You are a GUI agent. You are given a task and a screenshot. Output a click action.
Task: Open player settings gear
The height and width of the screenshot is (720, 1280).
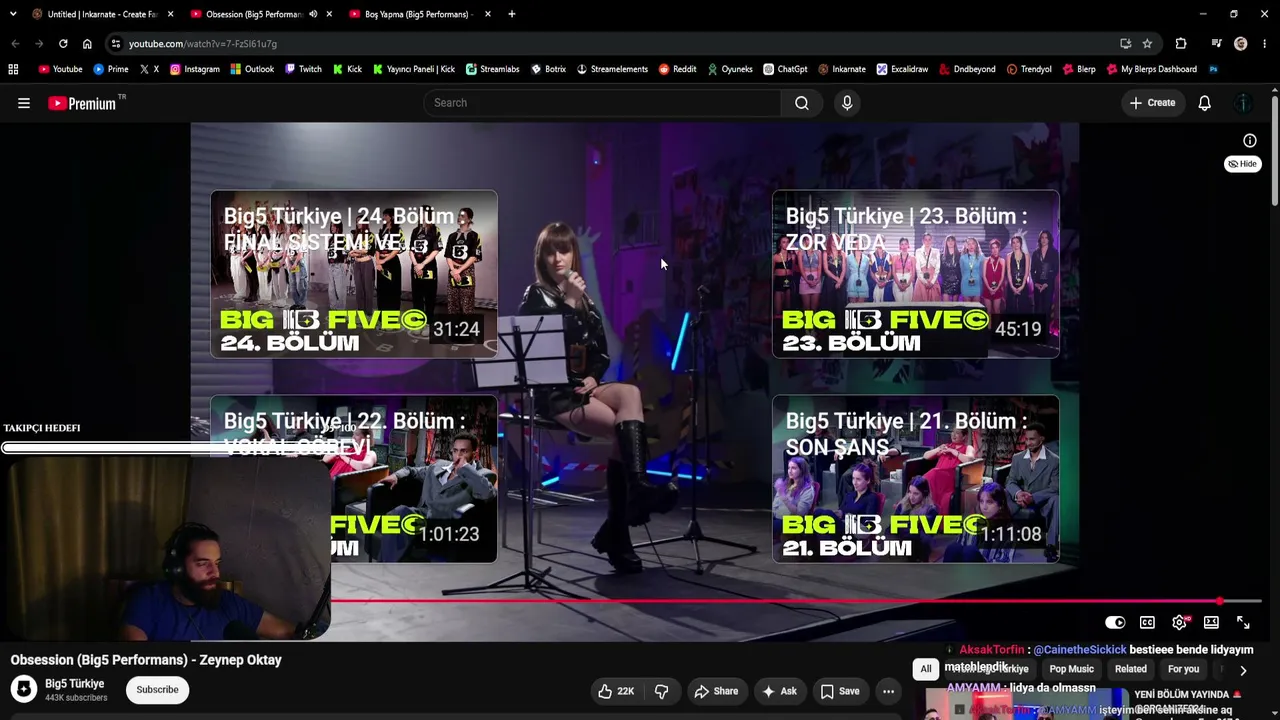pos(1180,622)
